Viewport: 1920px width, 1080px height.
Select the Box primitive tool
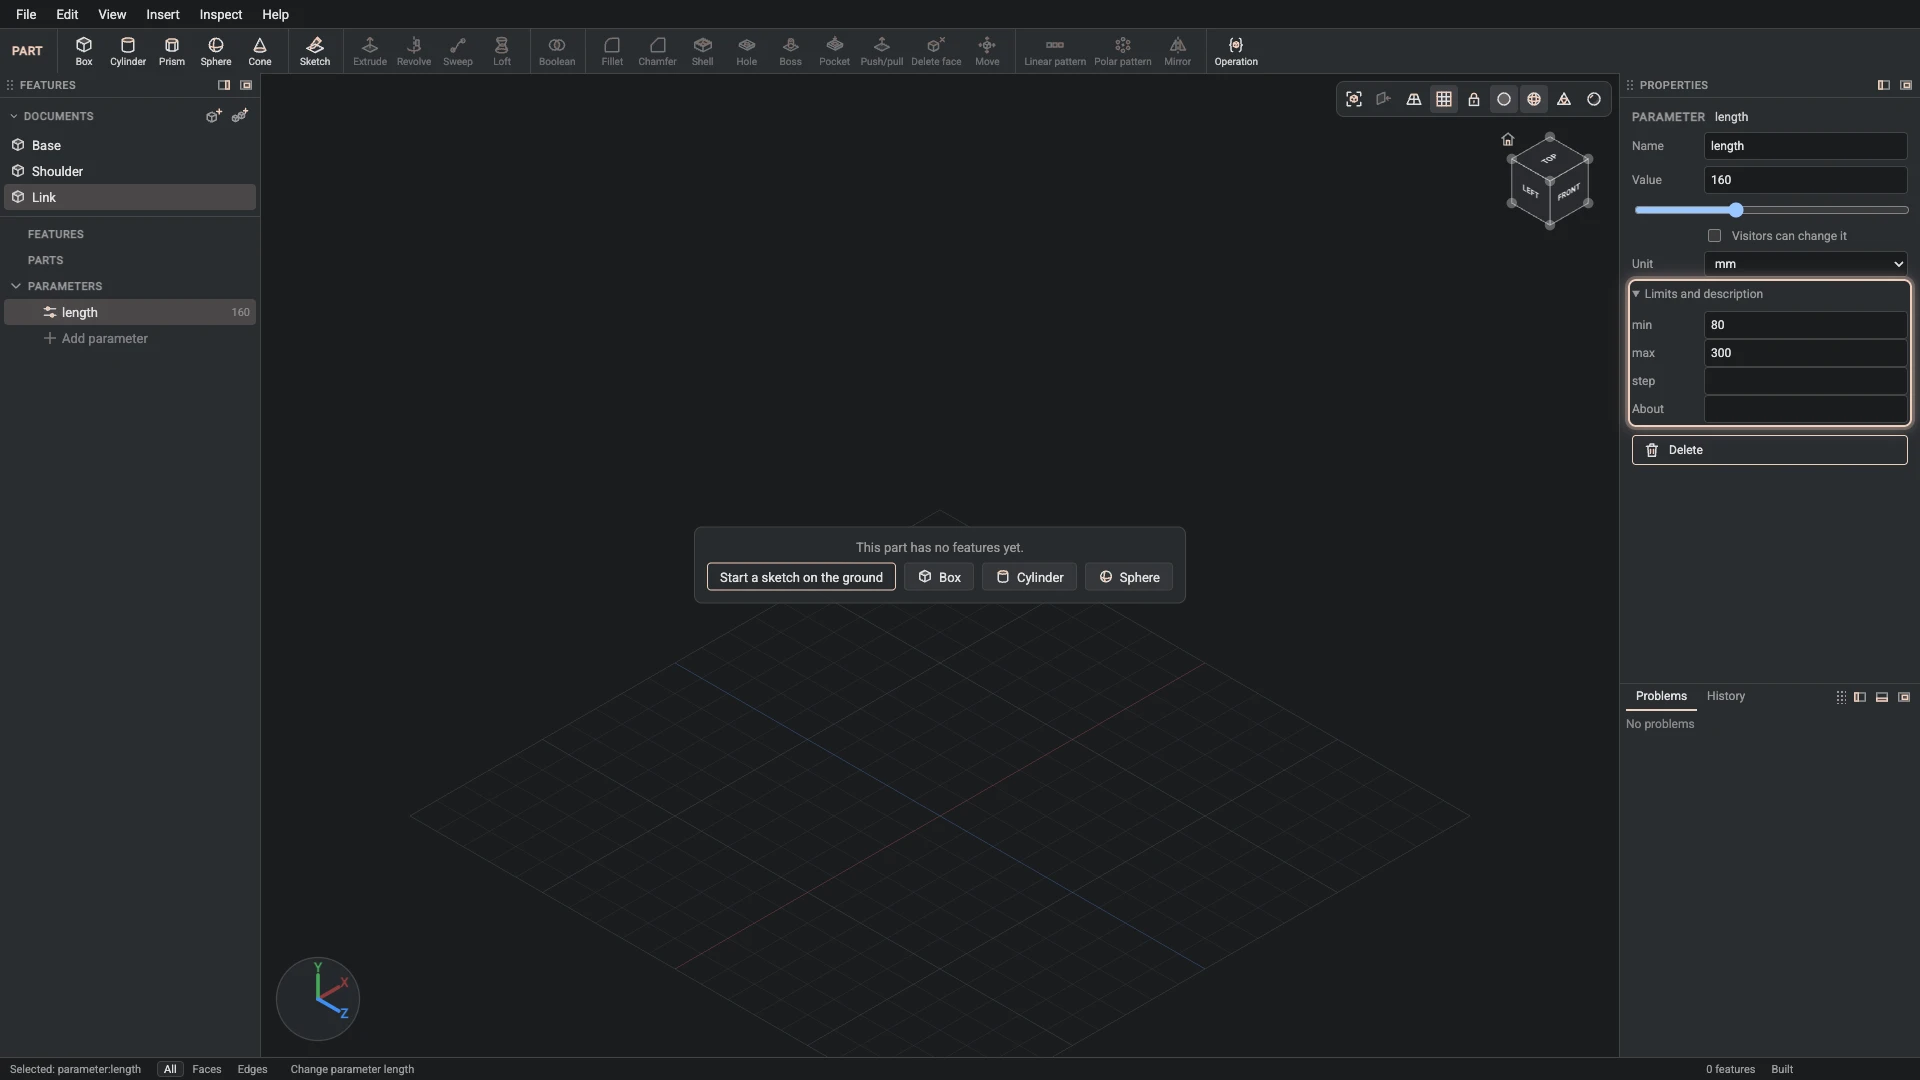pyautogui.click(x=84, y=51)
